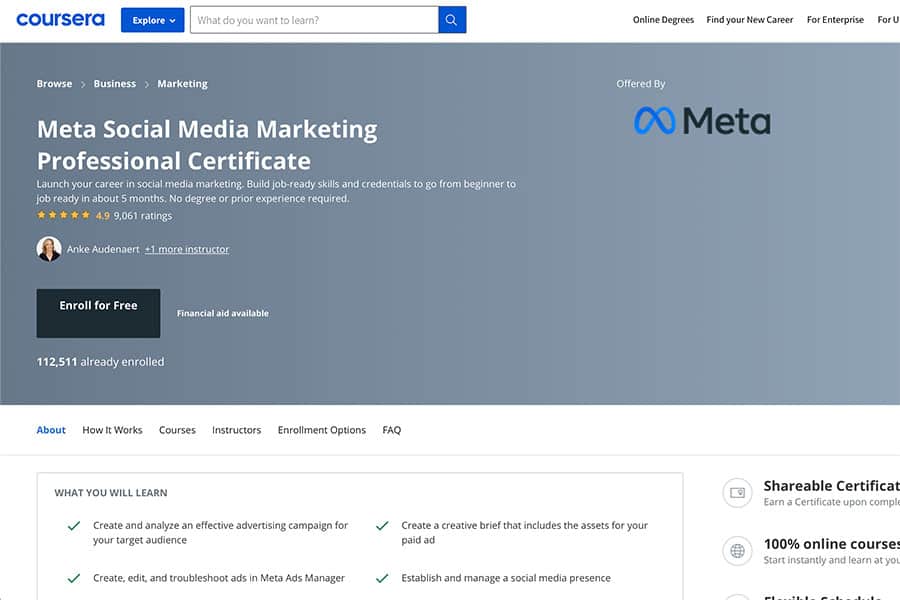Open the Explore dropdown menu
This screenshot has height=600, width=900.
point(153,20)
